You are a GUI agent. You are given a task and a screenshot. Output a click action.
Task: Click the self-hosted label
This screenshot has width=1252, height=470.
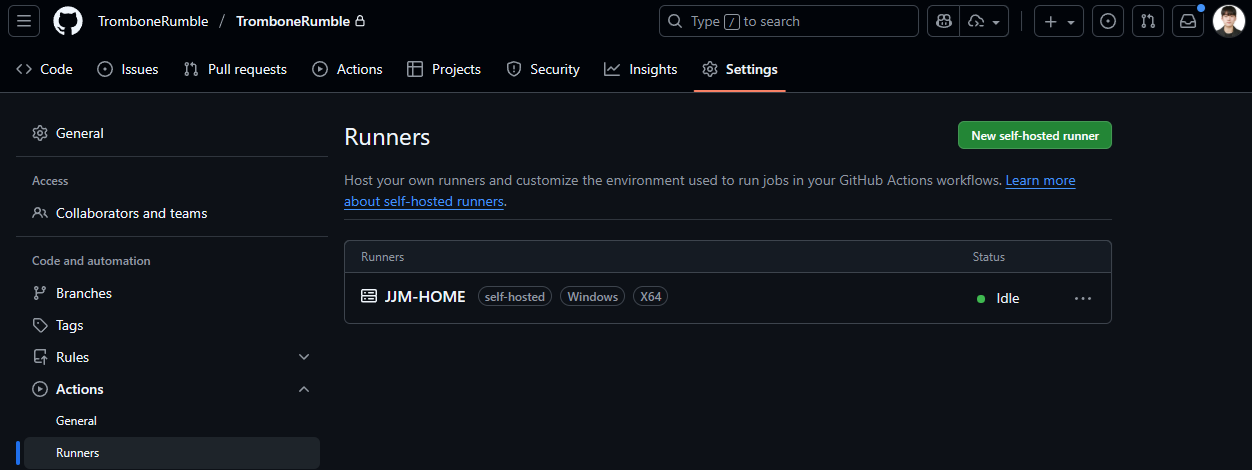tap(515, 297)
